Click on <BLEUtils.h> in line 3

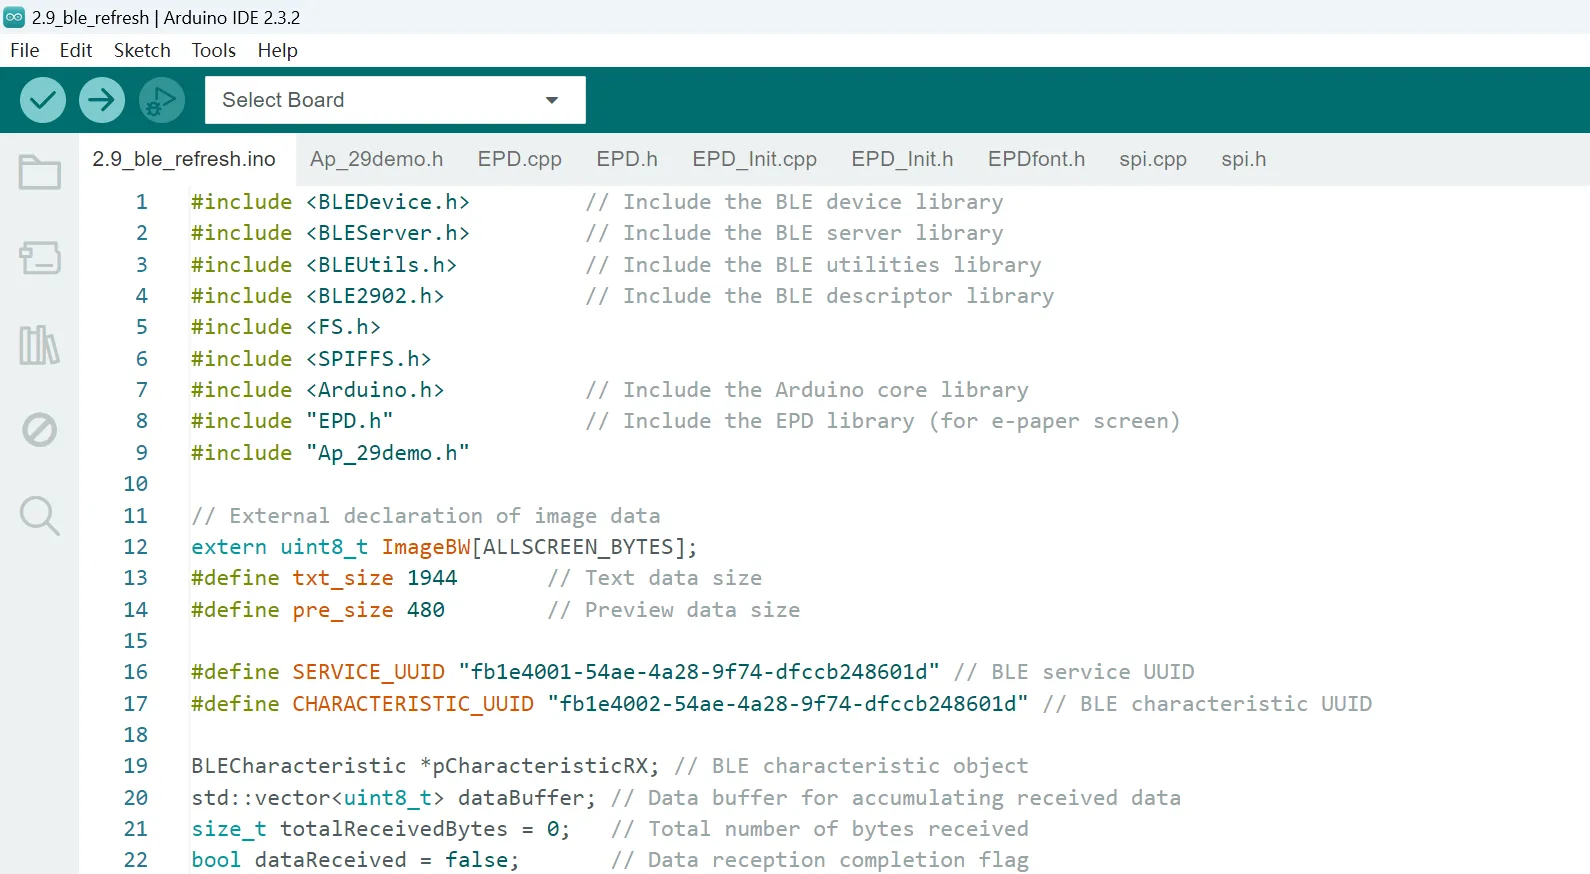382,265
